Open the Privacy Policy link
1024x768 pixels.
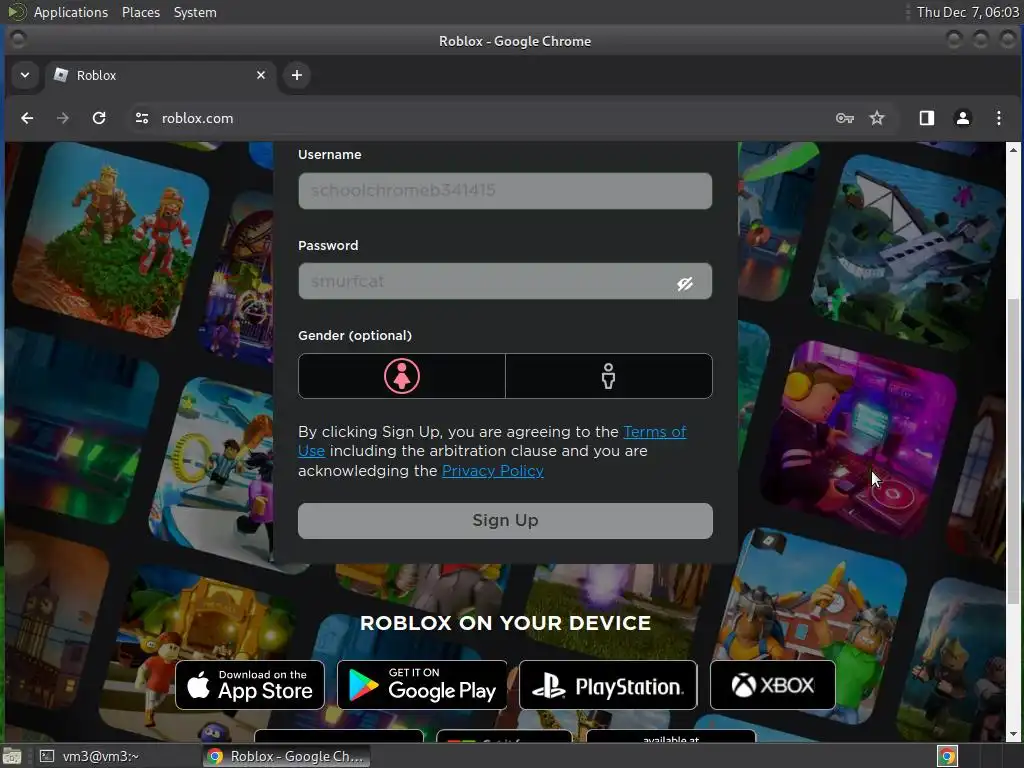coord(492,471)
